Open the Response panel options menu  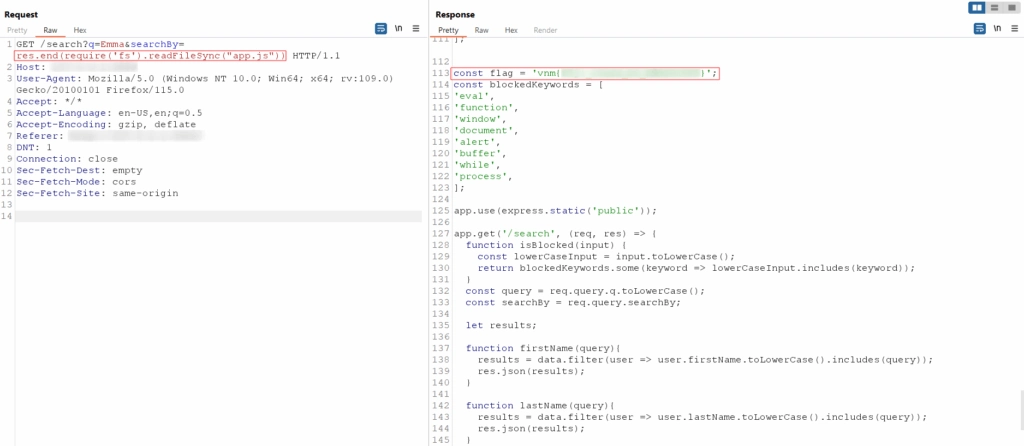[1011, 30]
